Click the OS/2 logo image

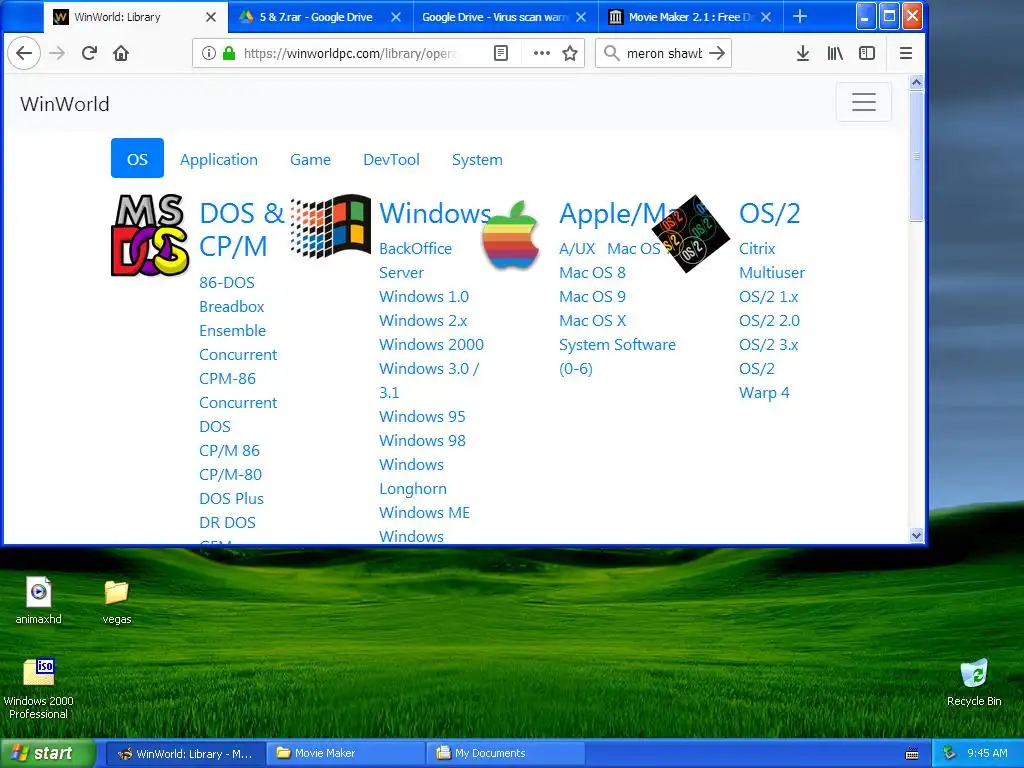point(691,233)
